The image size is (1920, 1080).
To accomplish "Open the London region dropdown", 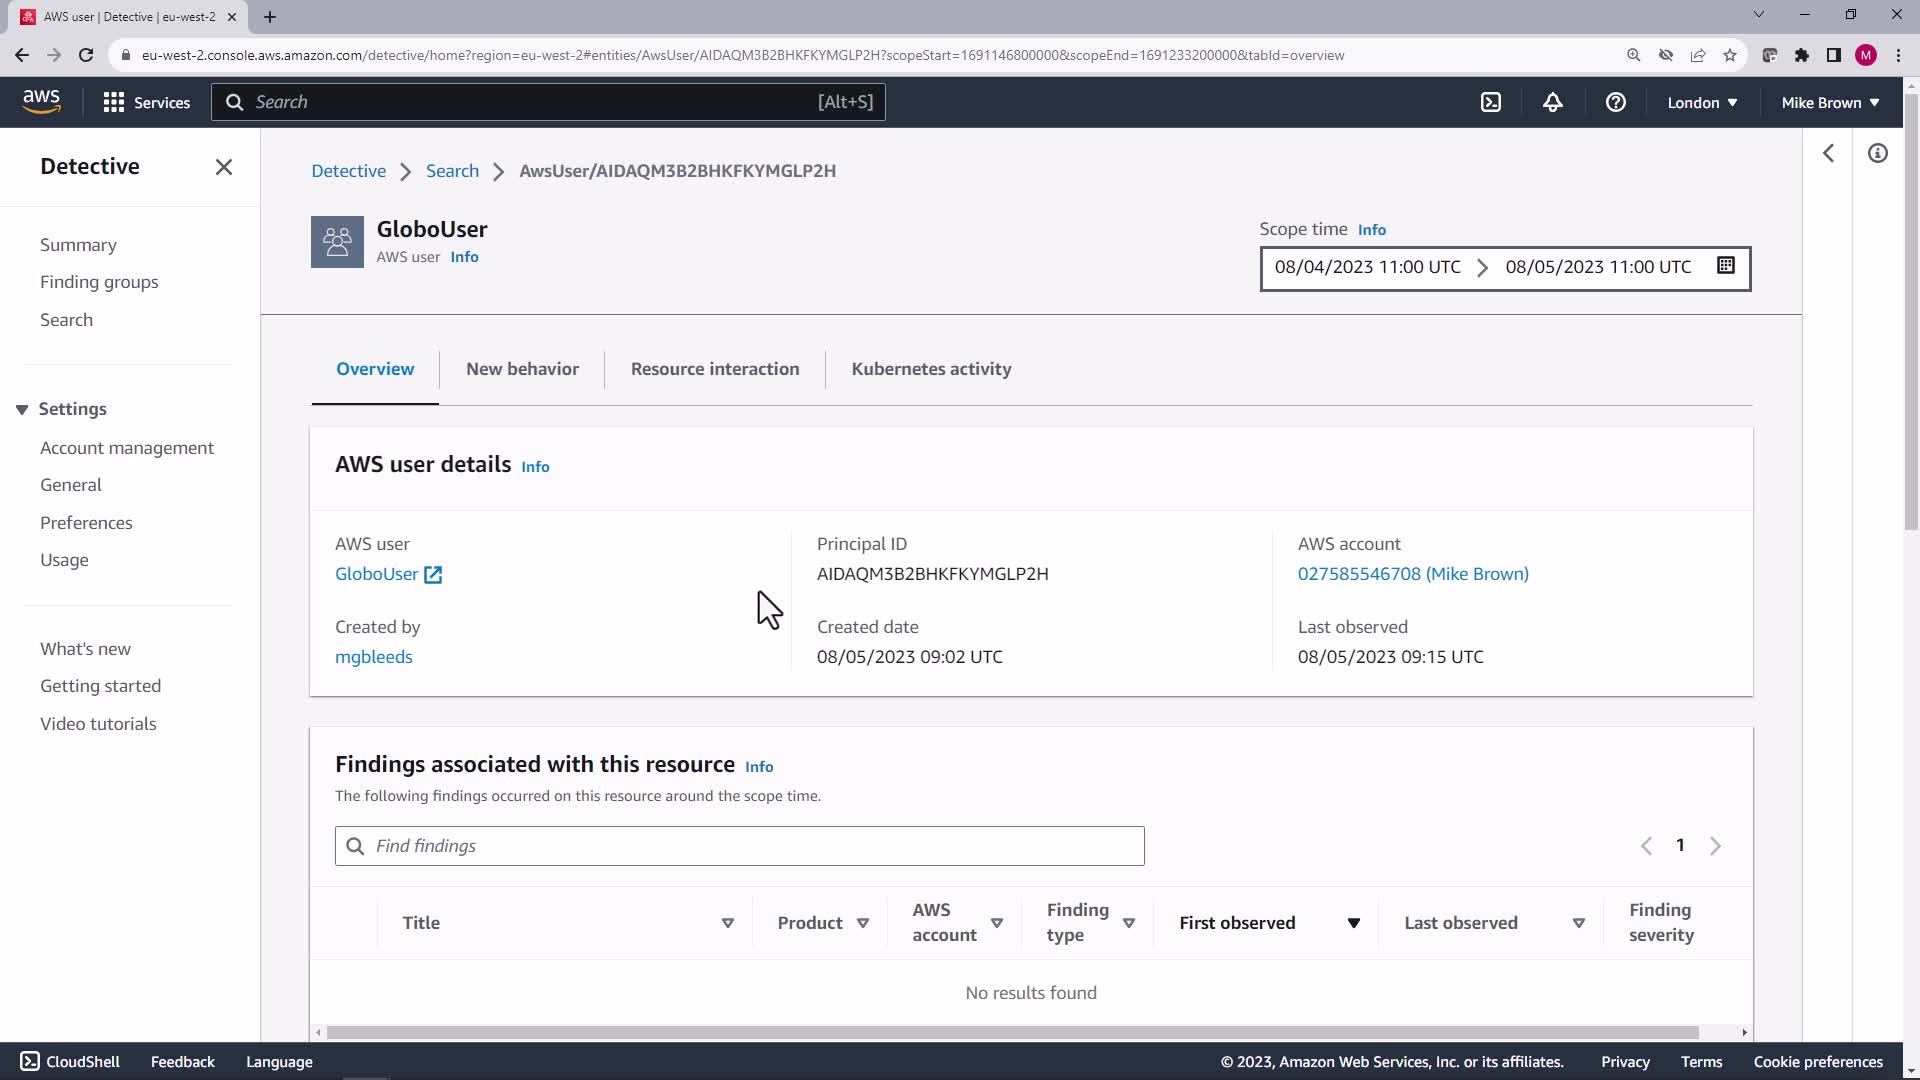I will 1702,102.
